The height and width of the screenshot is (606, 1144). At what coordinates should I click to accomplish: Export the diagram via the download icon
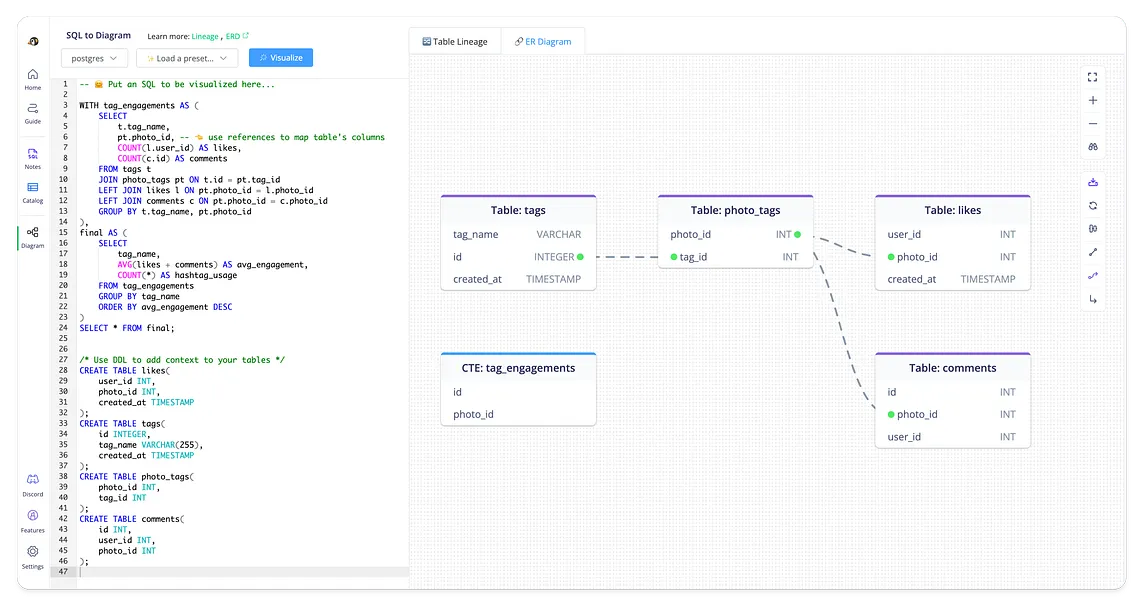1092,181
